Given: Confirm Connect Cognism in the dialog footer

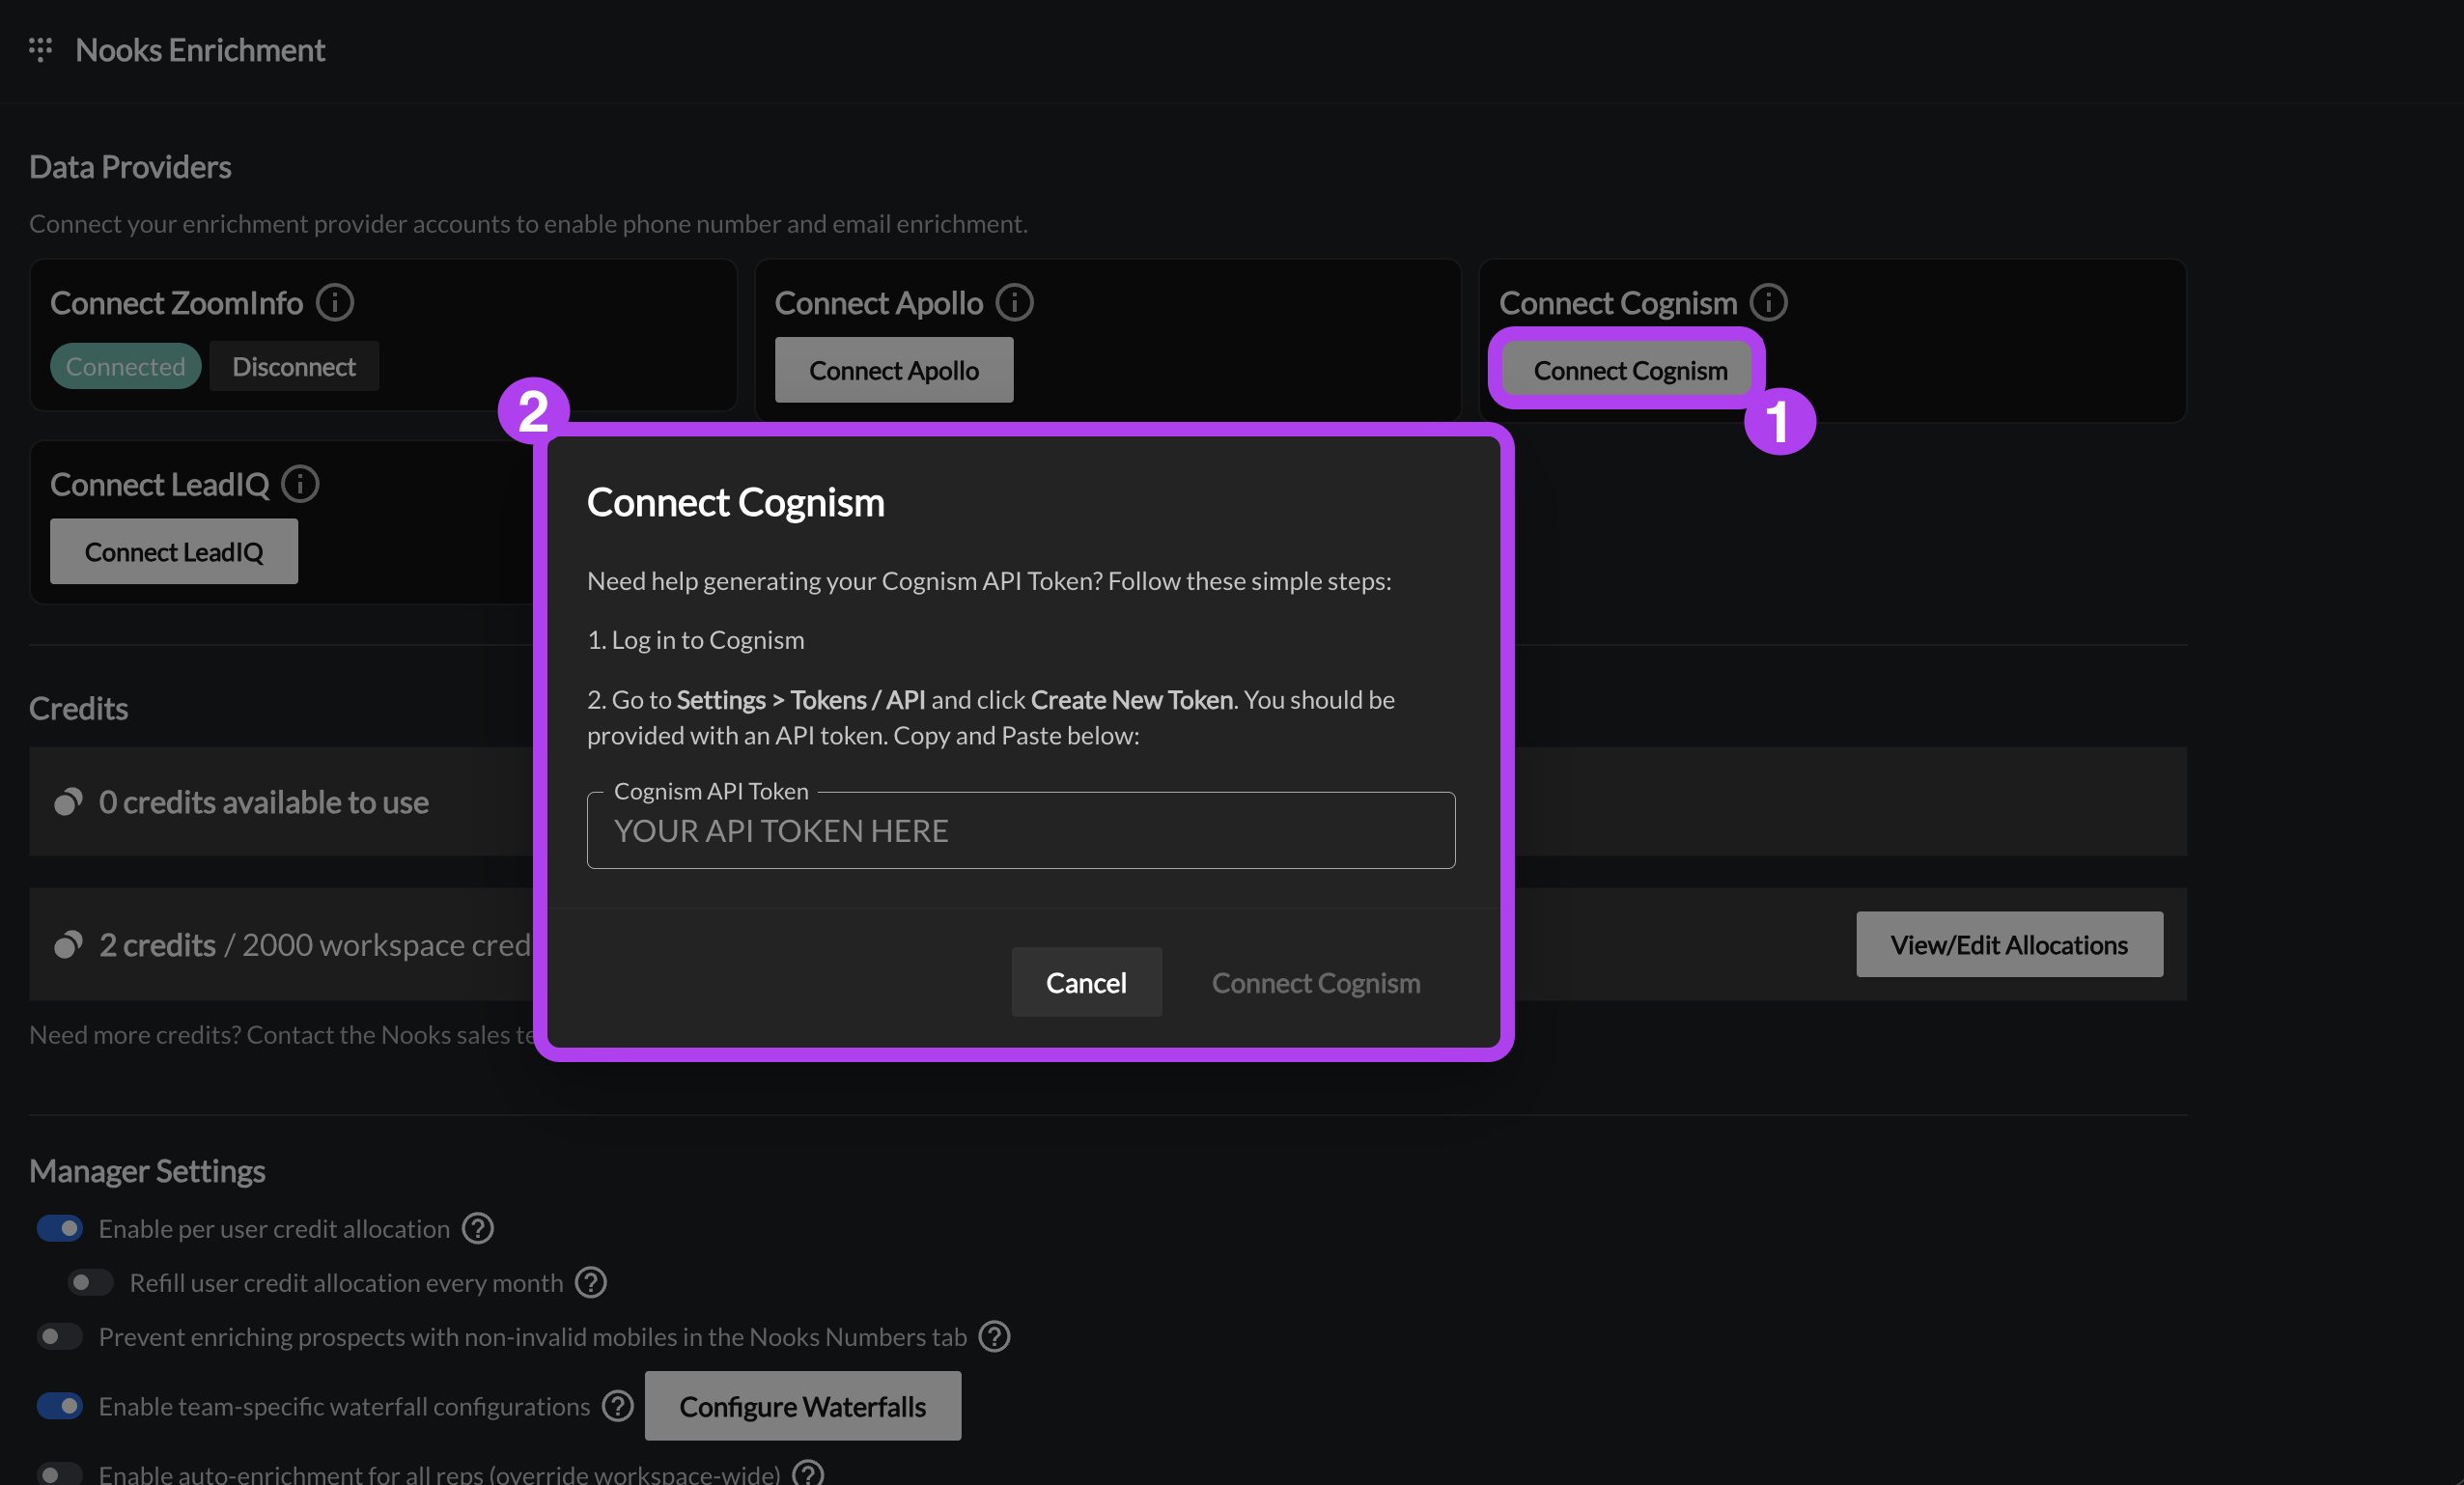Looking at the screenshot, I should coord(1316,982).
